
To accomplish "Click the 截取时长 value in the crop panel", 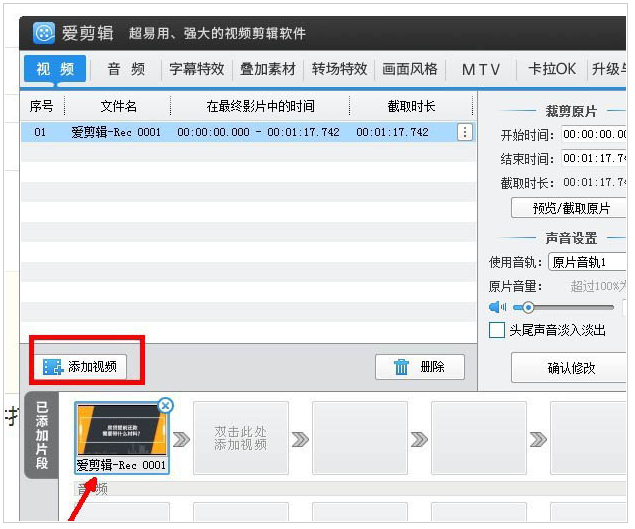I will pos(595,183).
